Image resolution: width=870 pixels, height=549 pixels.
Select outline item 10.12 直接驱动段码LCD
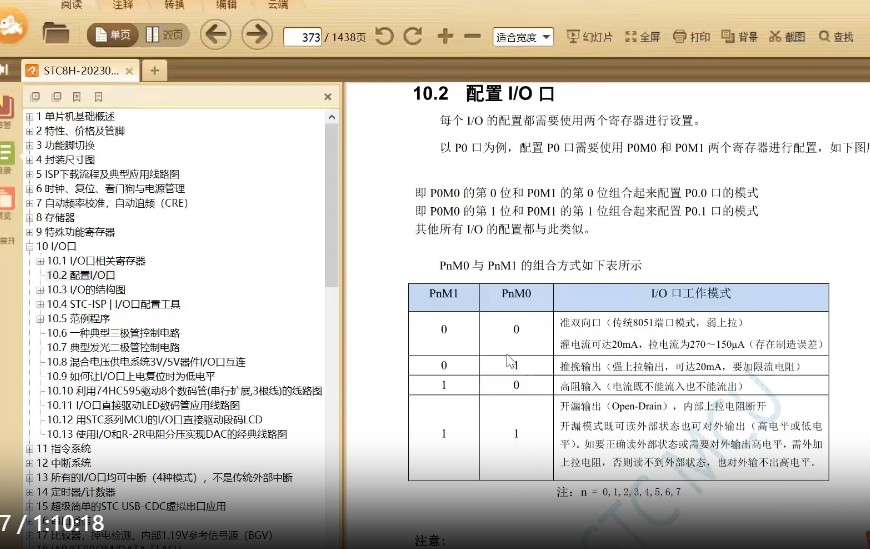[154, 420]
